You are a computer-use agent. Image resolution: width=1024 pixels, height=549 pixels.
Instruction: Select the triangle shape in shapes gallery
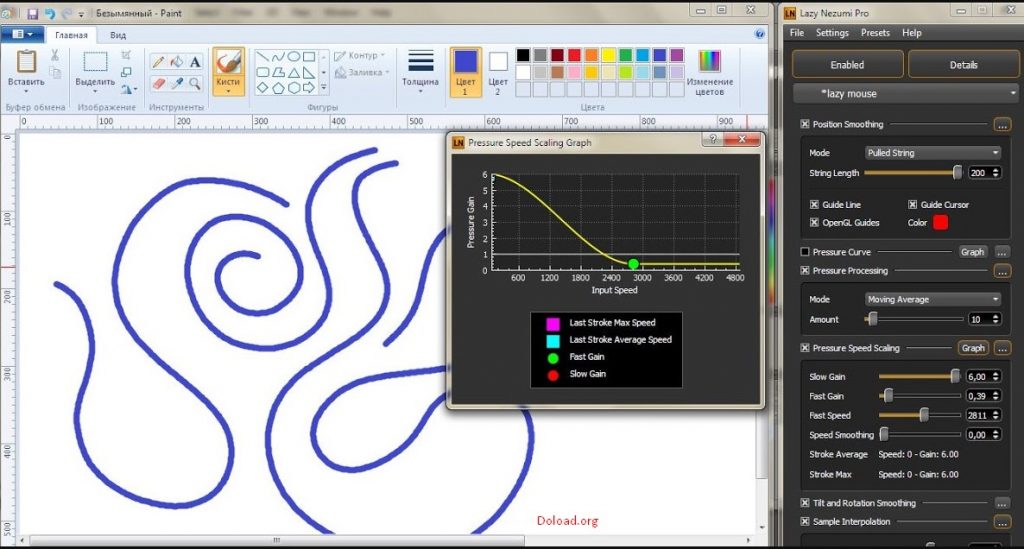point(294,72)
